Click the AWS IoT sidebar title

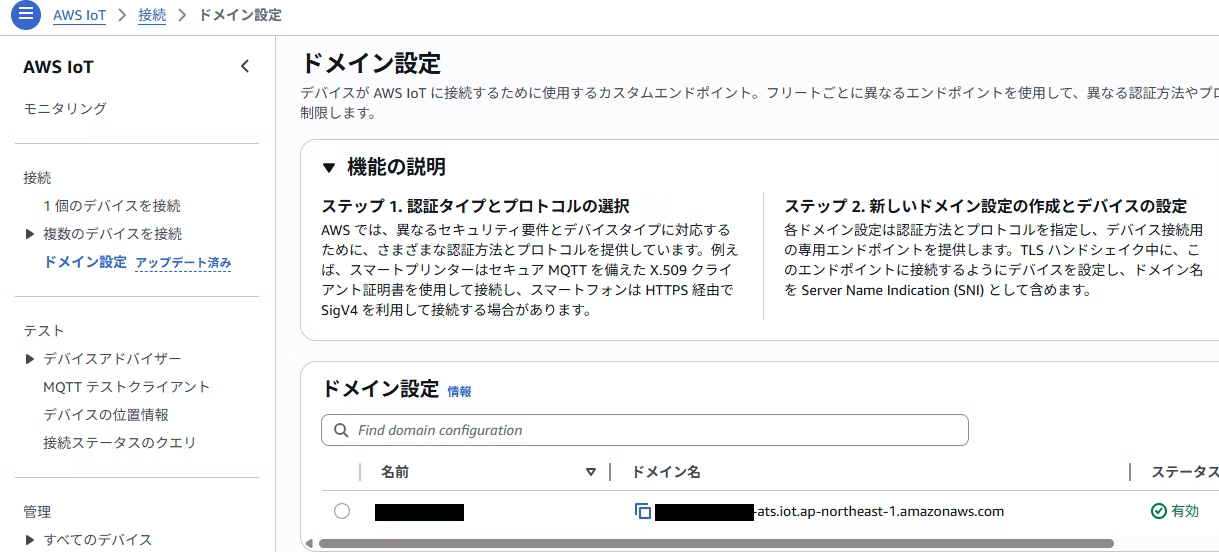[x=58, y=67]
